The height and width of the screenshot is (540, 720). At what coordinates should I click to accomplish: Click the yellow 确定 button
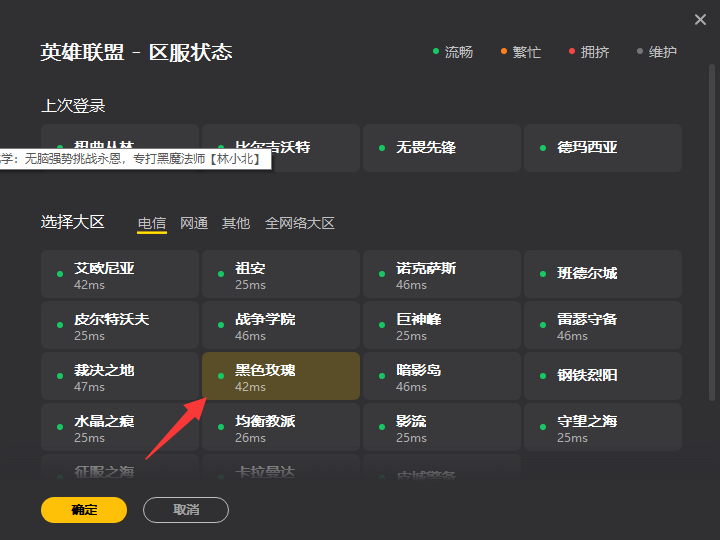(x=84, y=510)
